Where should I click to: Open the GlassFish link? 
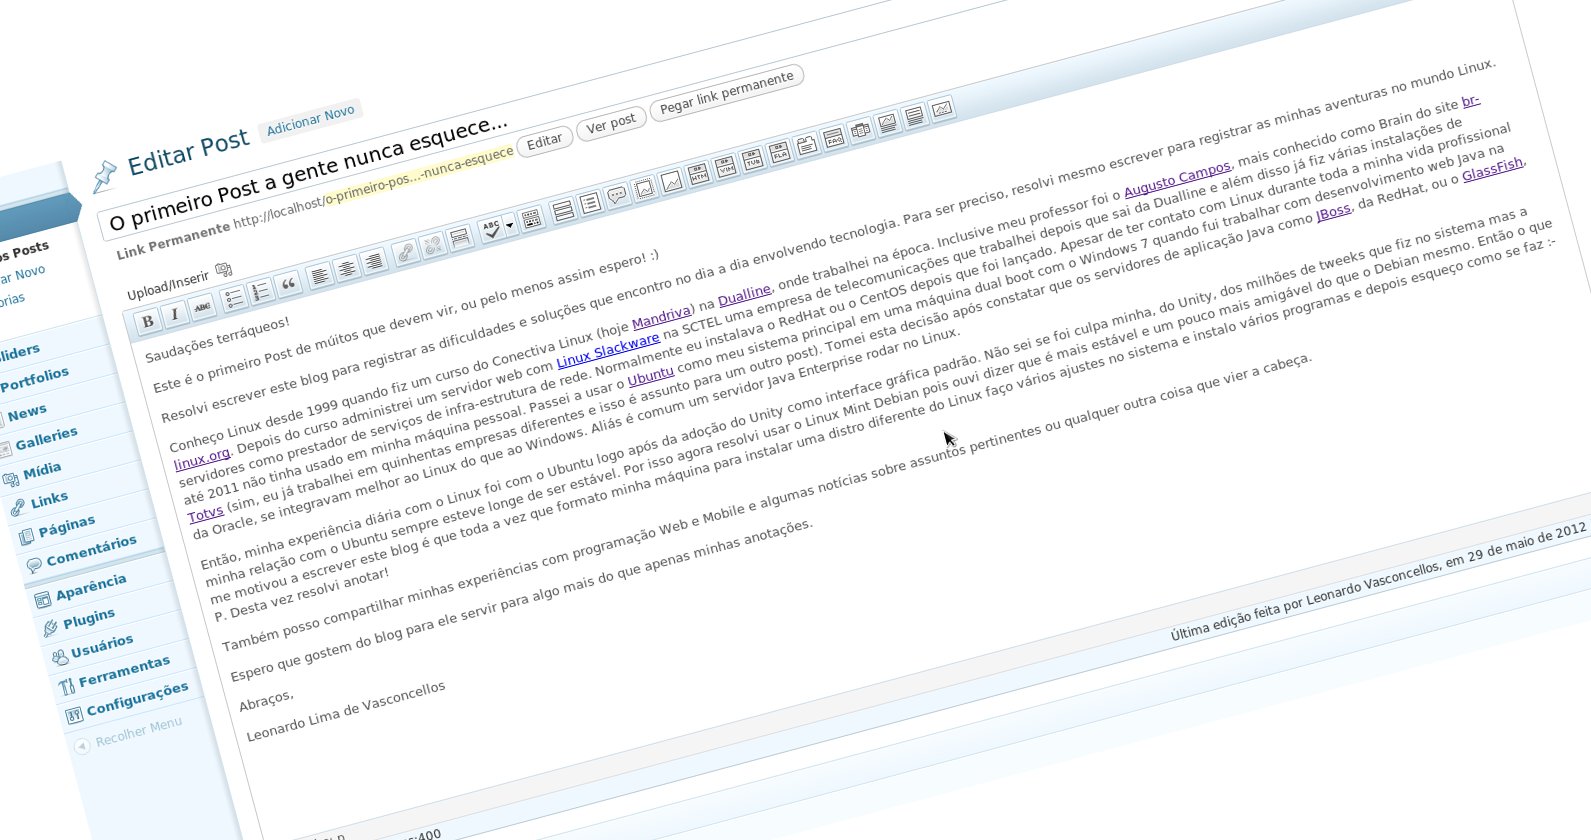tap(1493, 169)
